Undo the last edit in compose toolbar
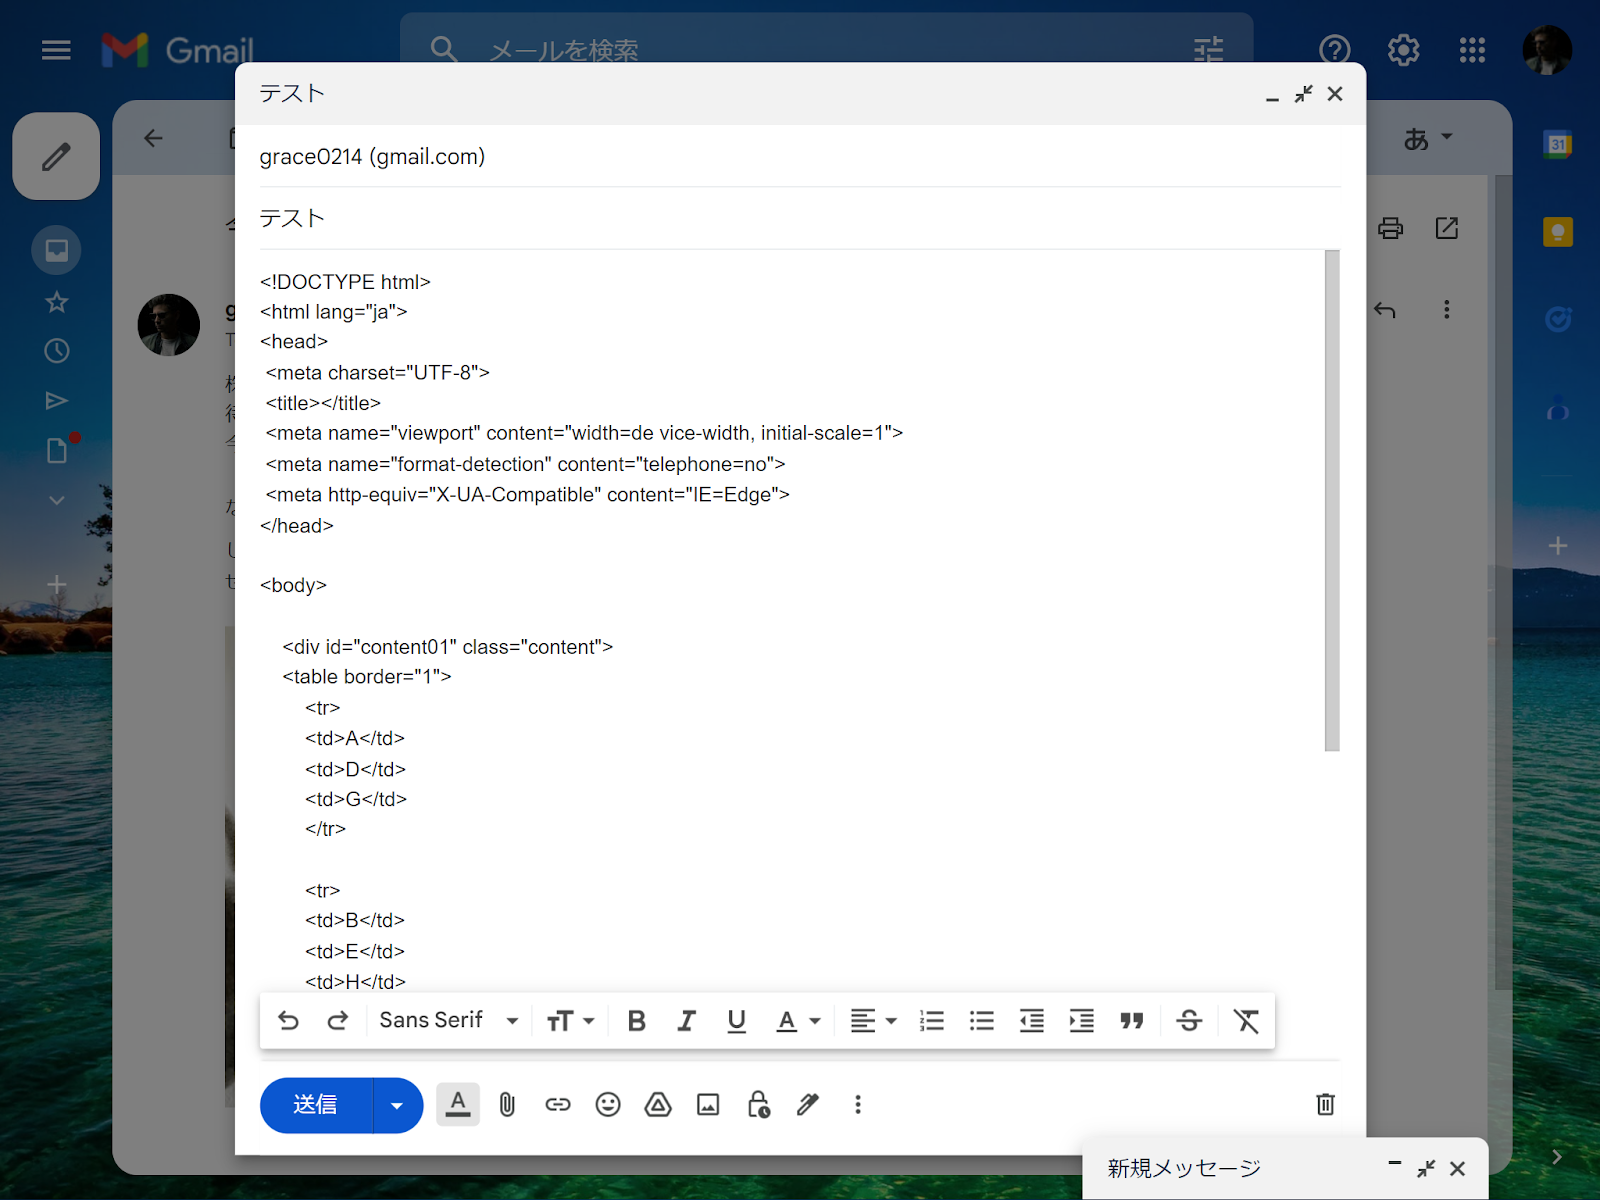Screen dimensions: 1600x1200 click(288, 1021)
